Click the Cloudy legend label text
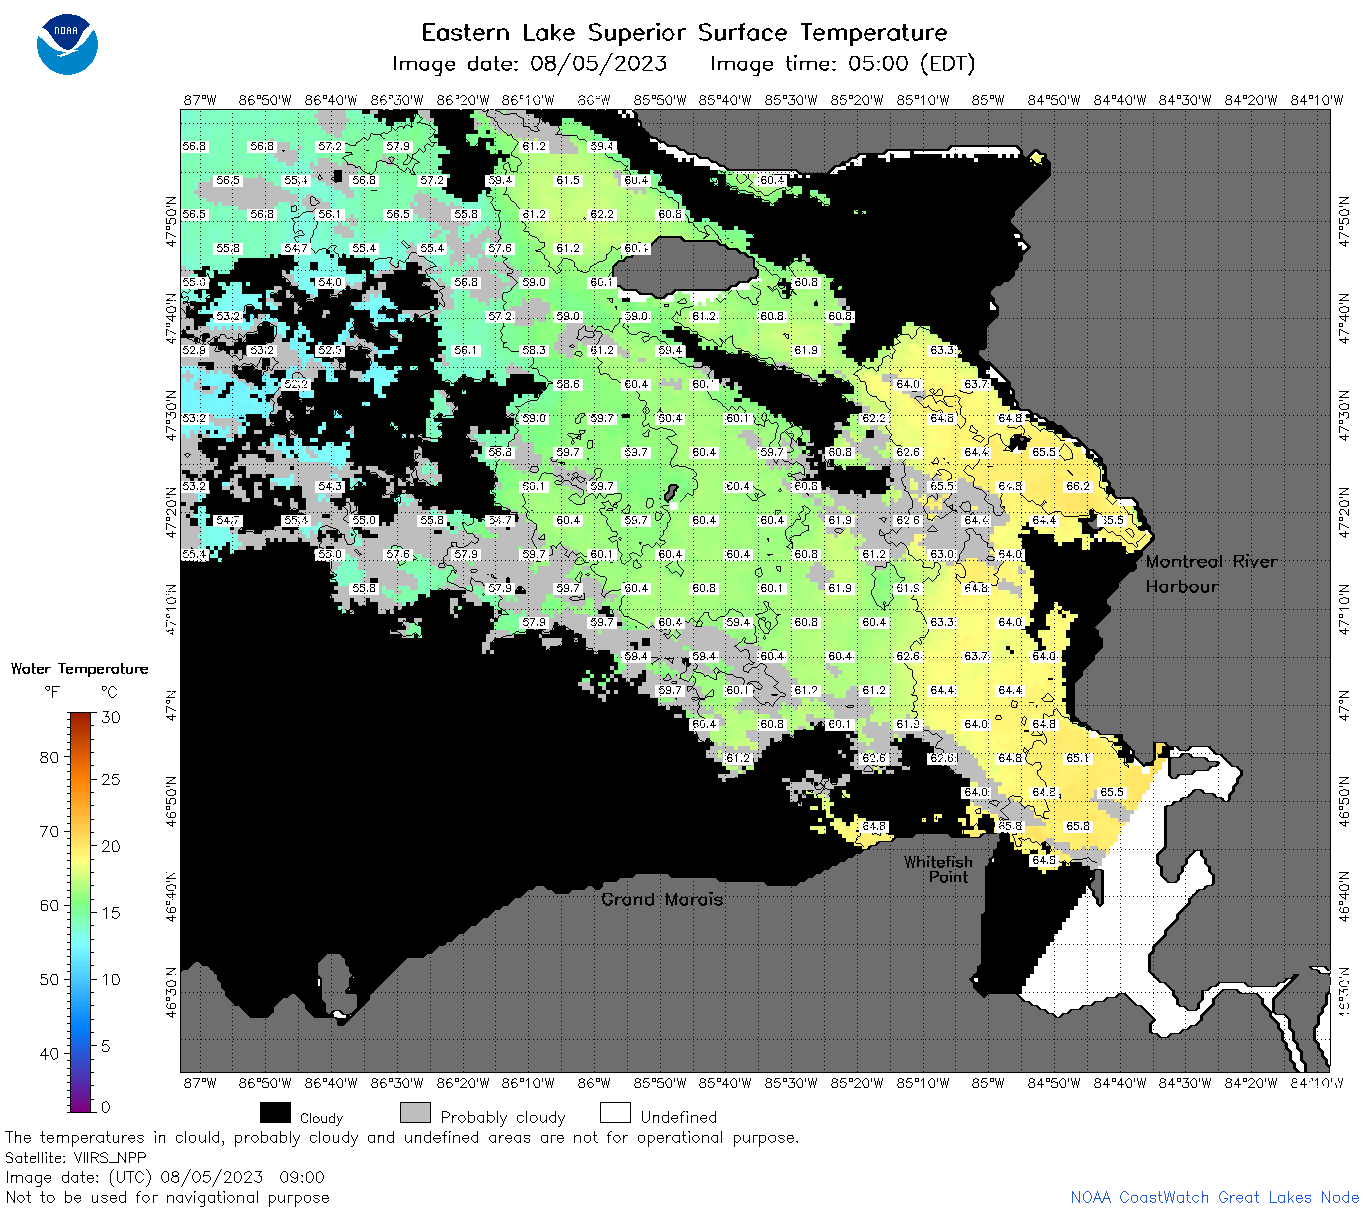1370x1213 pixels. click(x=321, y=1118)
